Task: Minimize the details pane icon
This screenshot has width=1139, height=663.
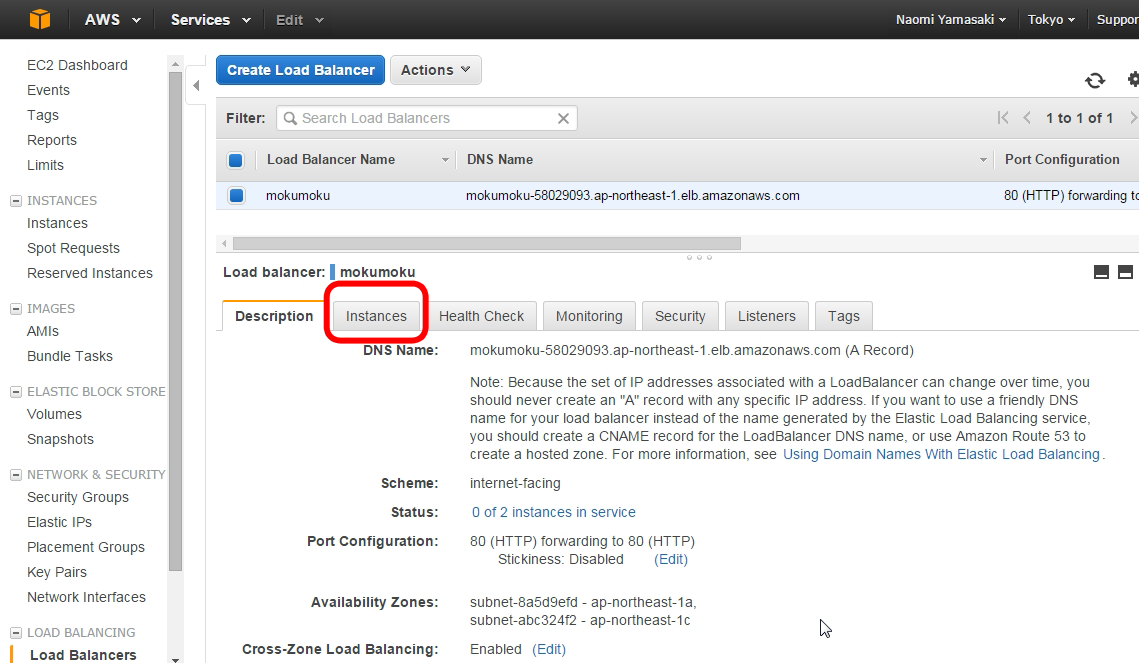Action: tap(1101, 272)
